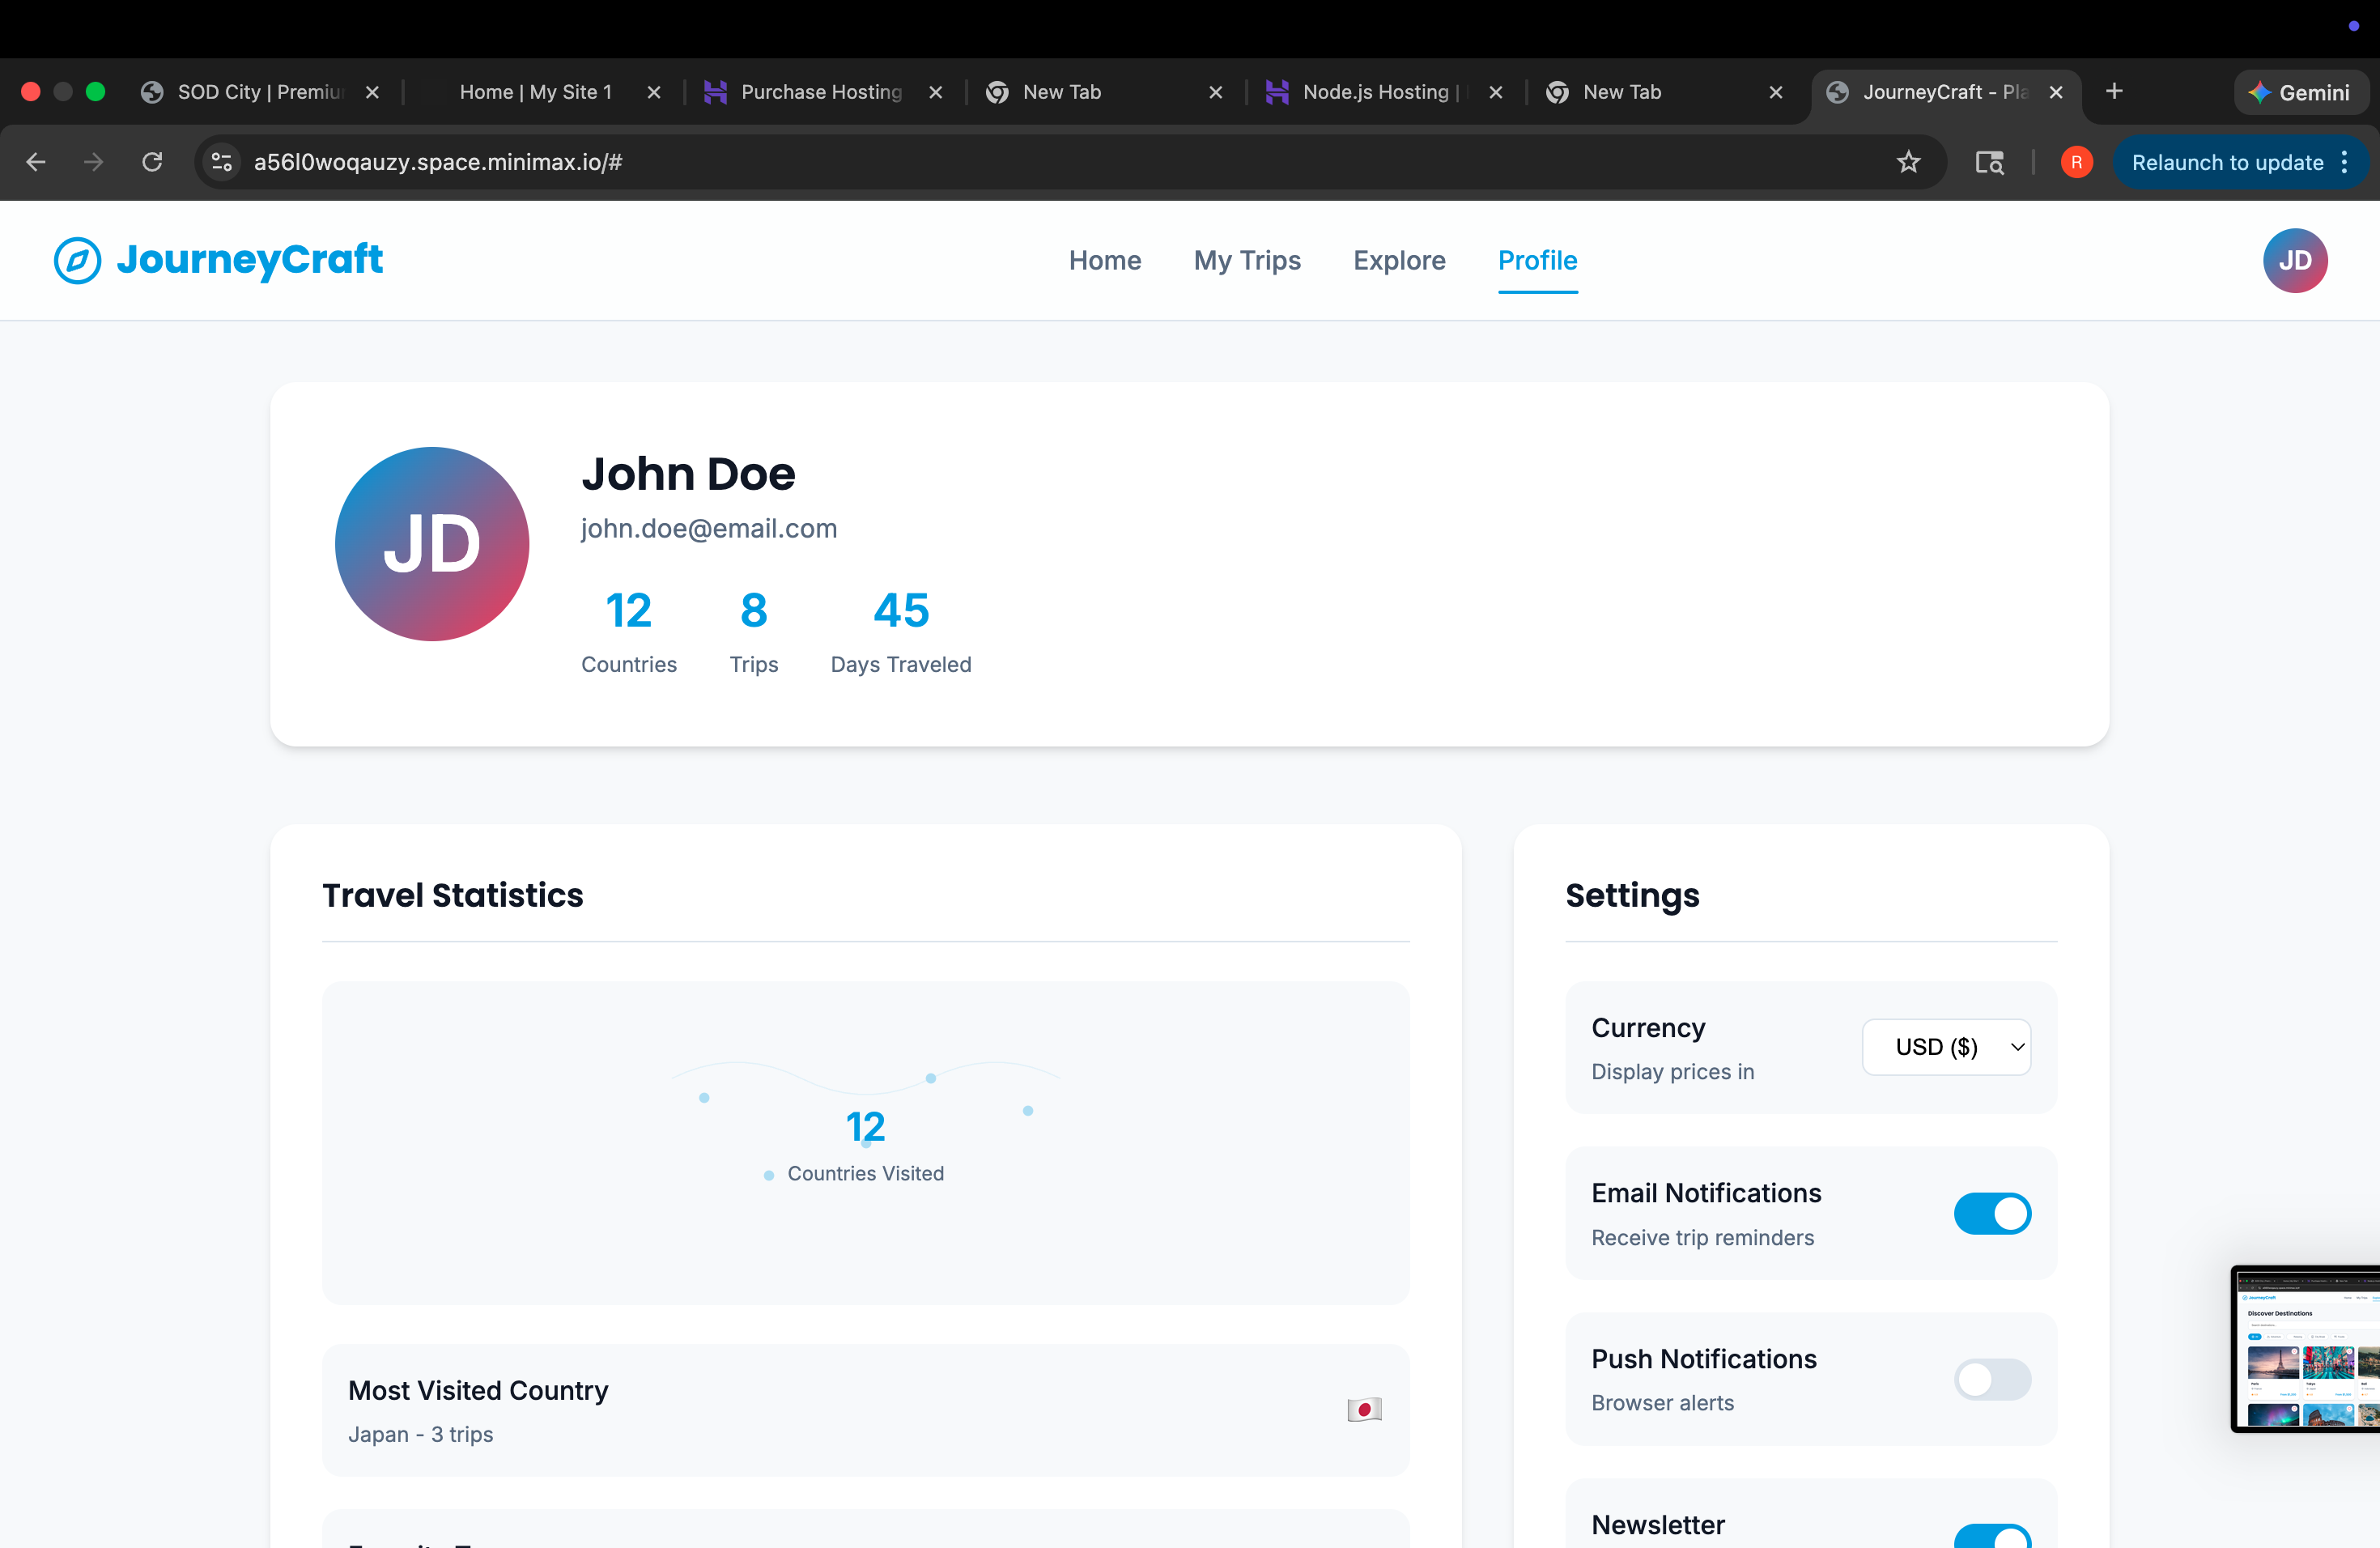2380x1548 pixels.
Task: Open the screenshot preview thumbnail
Action: pyautogui.click(x=2305, y=1348)
